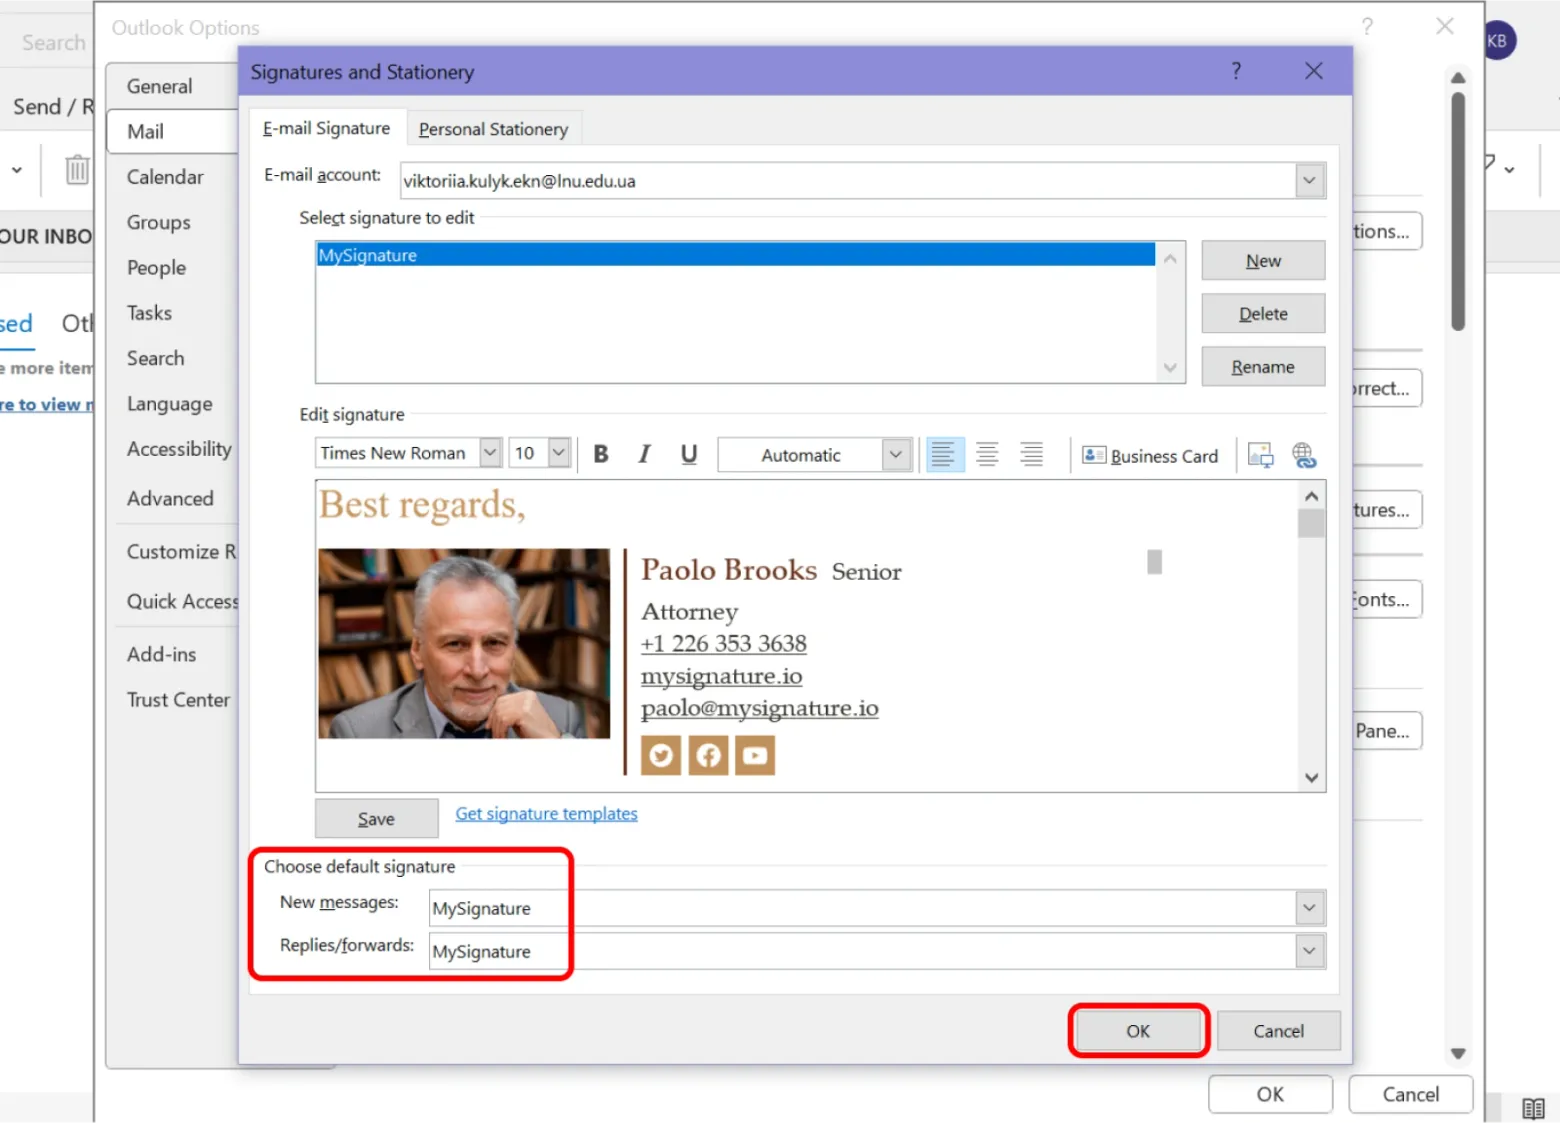Align signature text right
The width and height of the screenshot is (1560, 1123).
click(x=1031, y=455)
